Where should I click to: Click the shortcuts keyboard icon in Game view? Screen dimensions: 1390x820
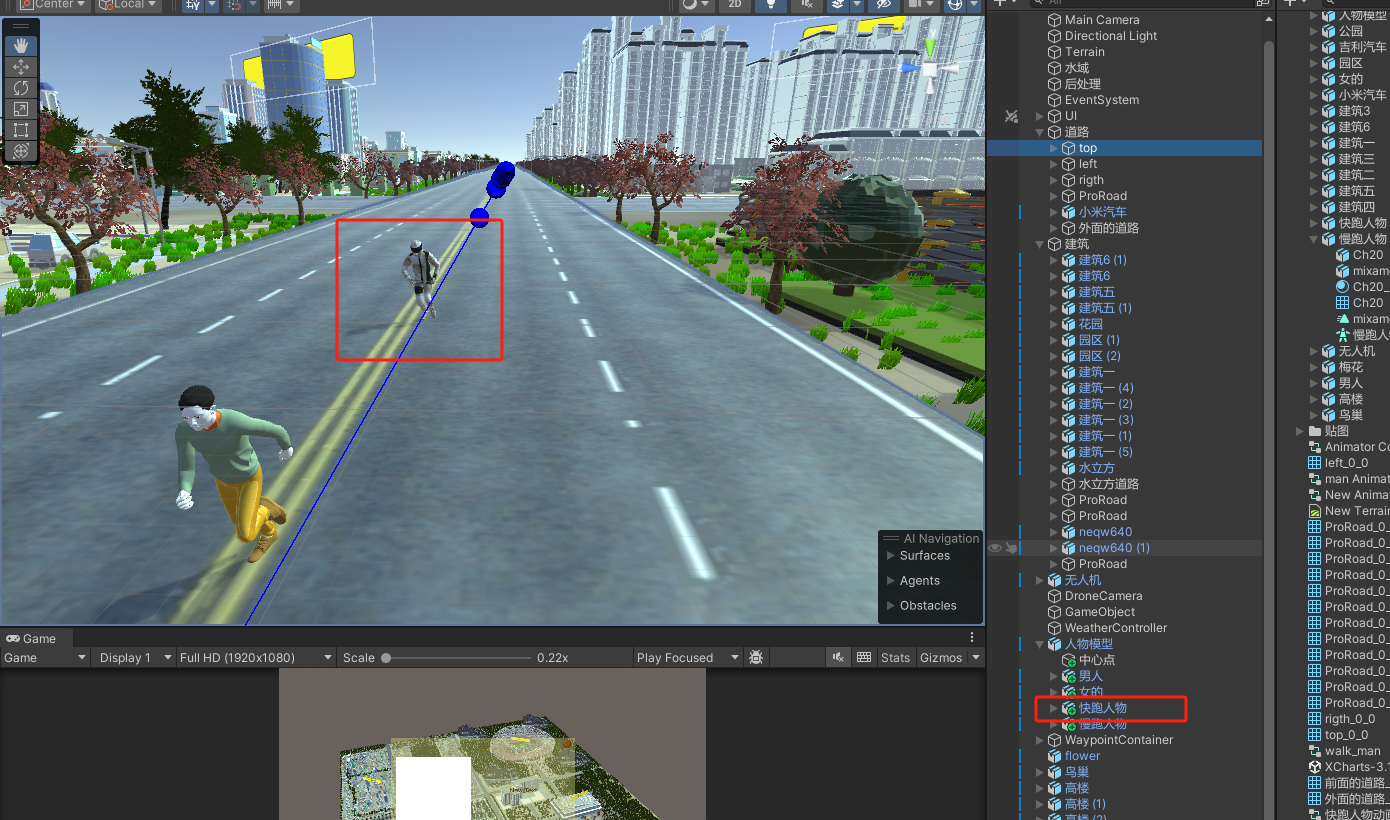coord(865,657)
